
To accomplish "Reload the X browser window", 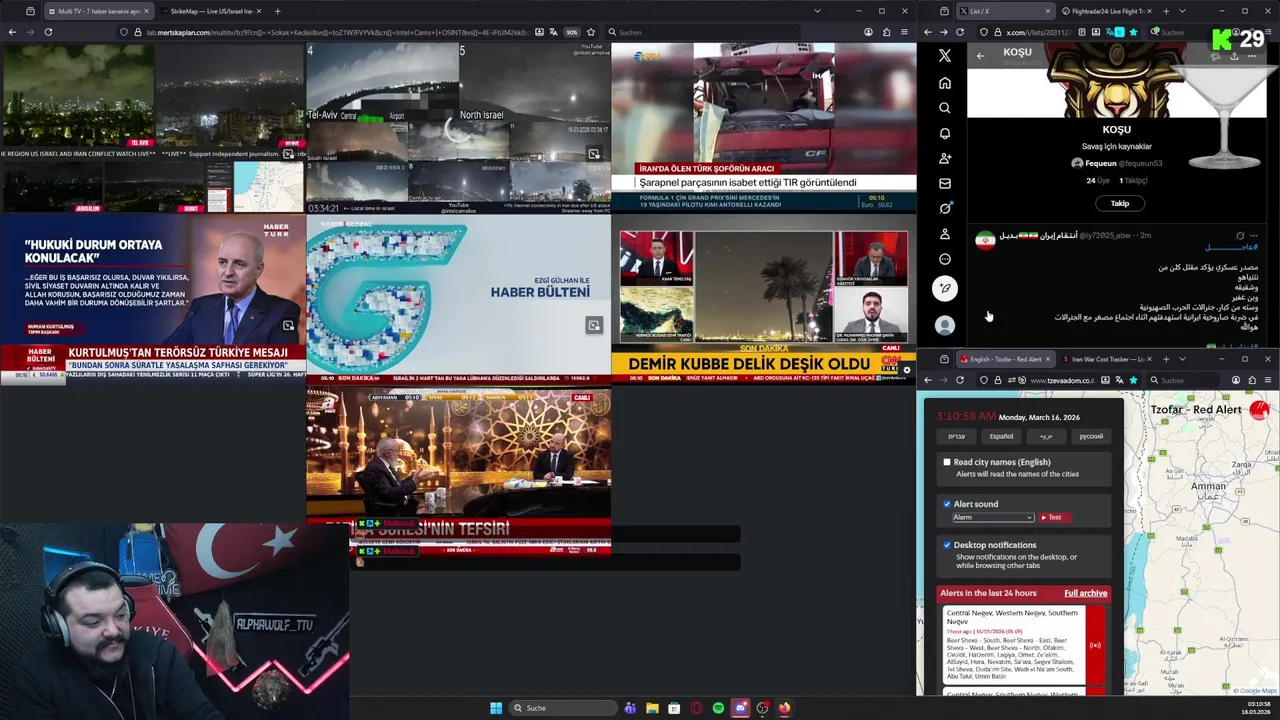I will (x=960, y=32).
